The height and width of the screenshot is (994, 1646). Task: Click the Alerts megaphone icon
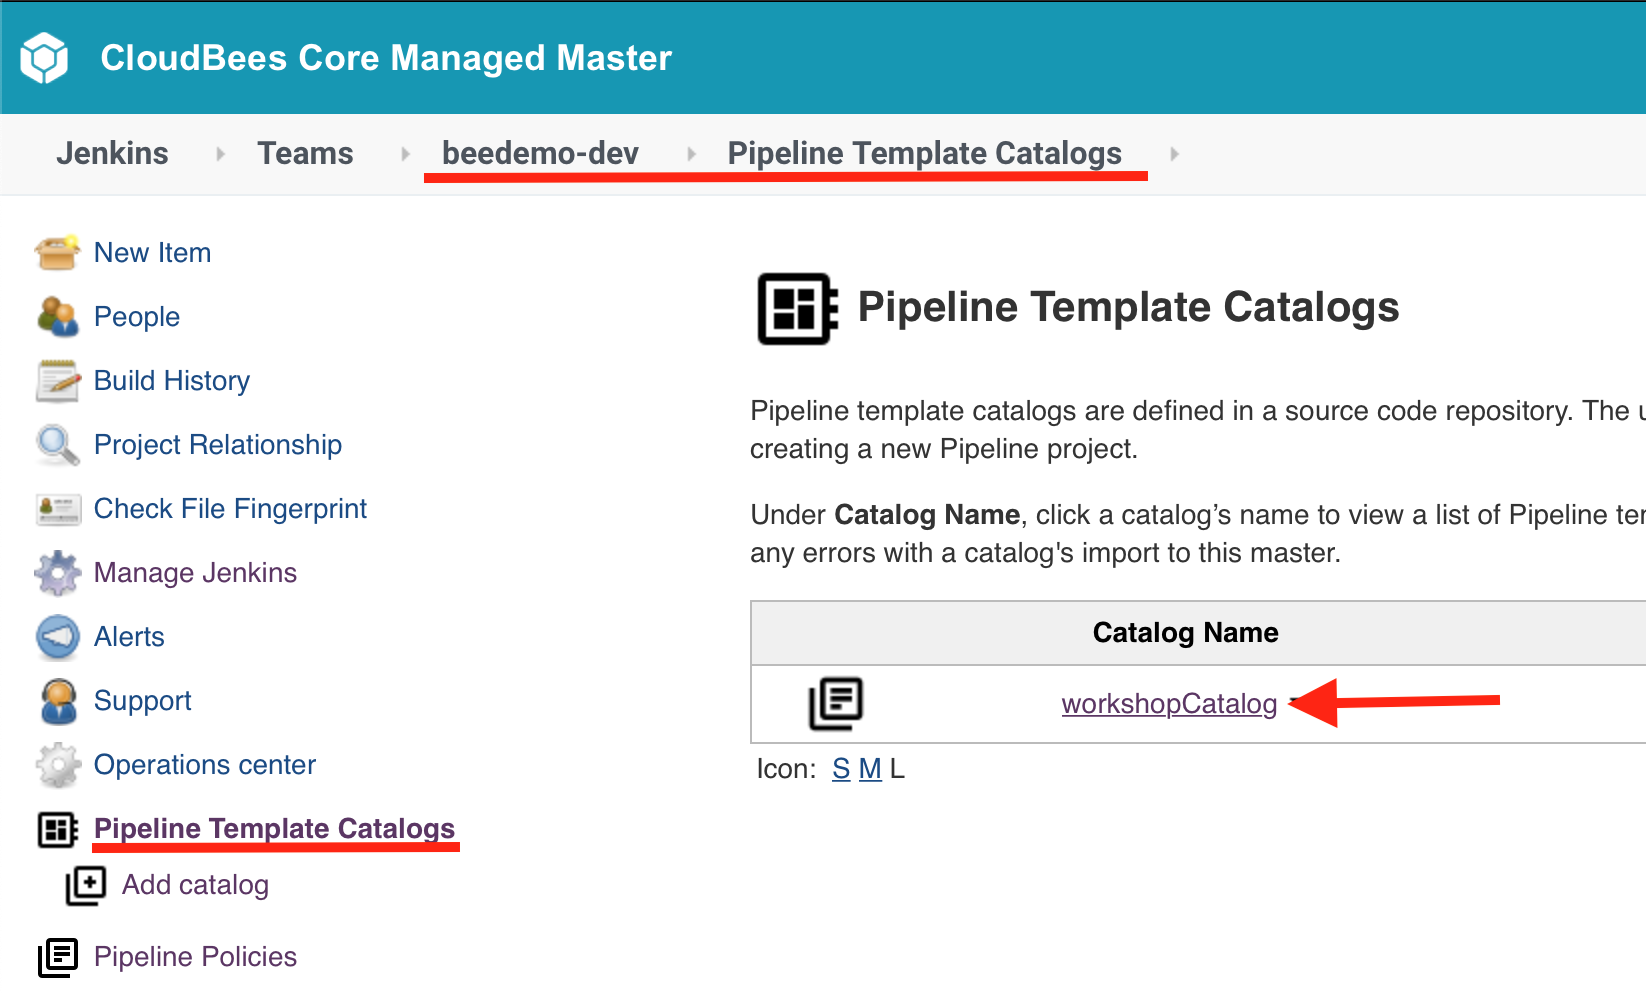(57, 637)
